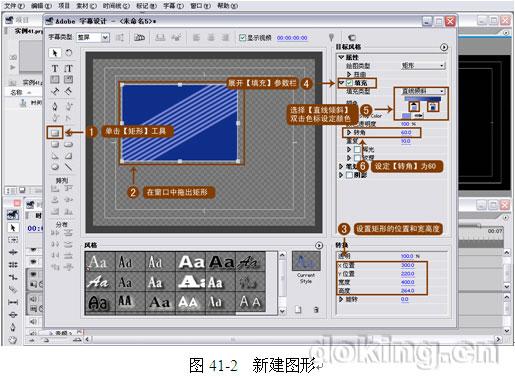Select the Path Type tool
Image resolution: width=515 pixels, height=379 pixels.
point(55,91)
